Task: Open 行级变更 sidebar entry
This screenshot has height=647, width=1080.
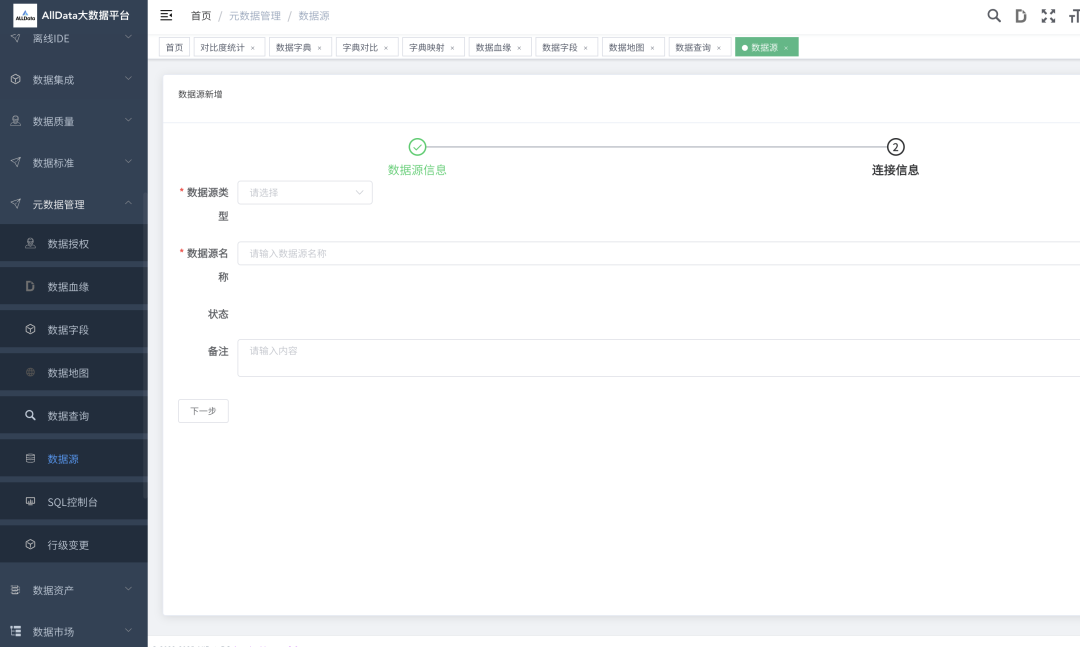Action: (68, 545)
